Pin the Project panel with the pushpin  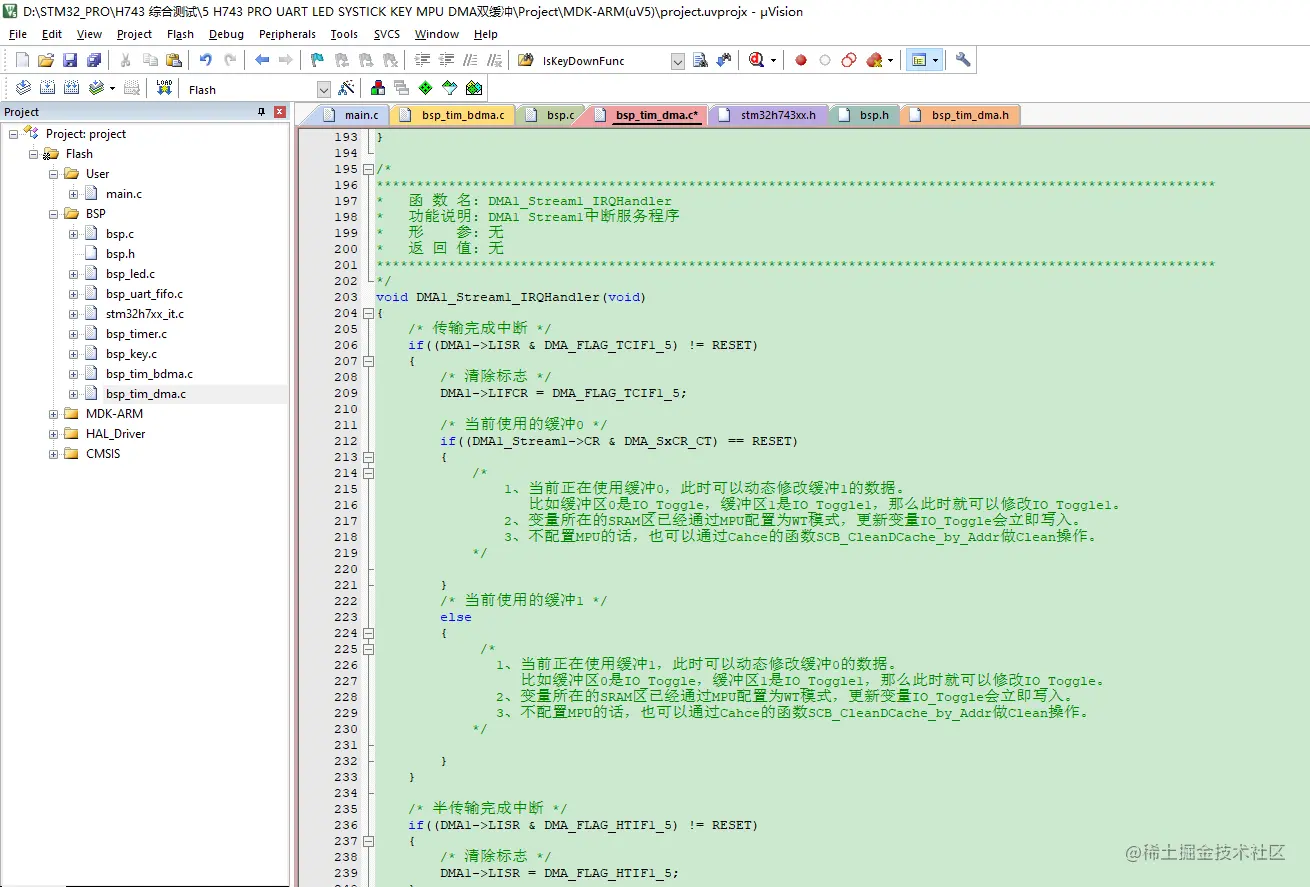pyautogui.click(x=262, y=112)
